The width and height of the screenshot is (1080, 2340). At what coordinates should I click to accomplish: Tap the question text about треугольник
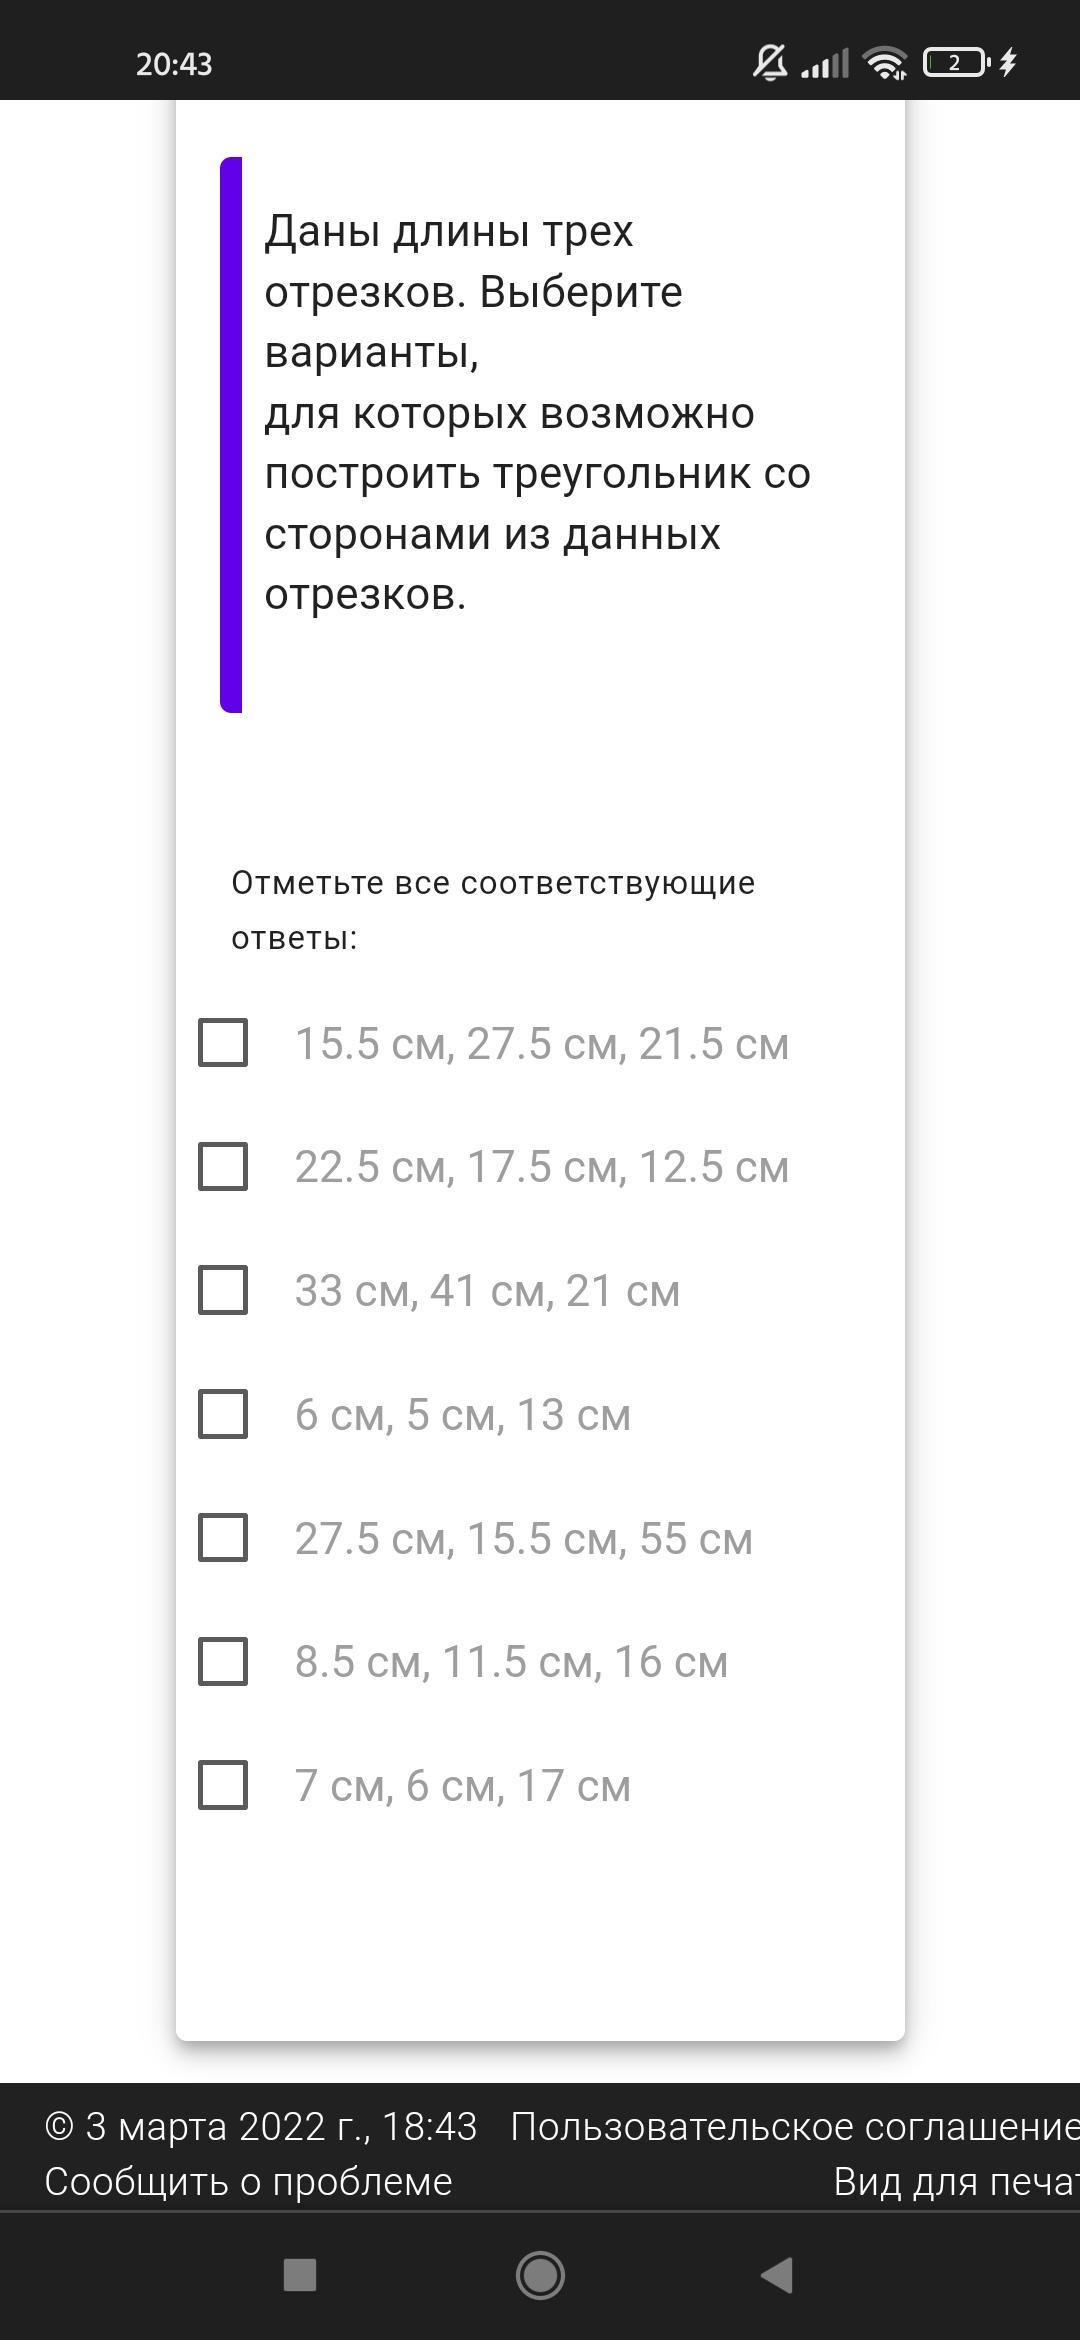point(537,413)
